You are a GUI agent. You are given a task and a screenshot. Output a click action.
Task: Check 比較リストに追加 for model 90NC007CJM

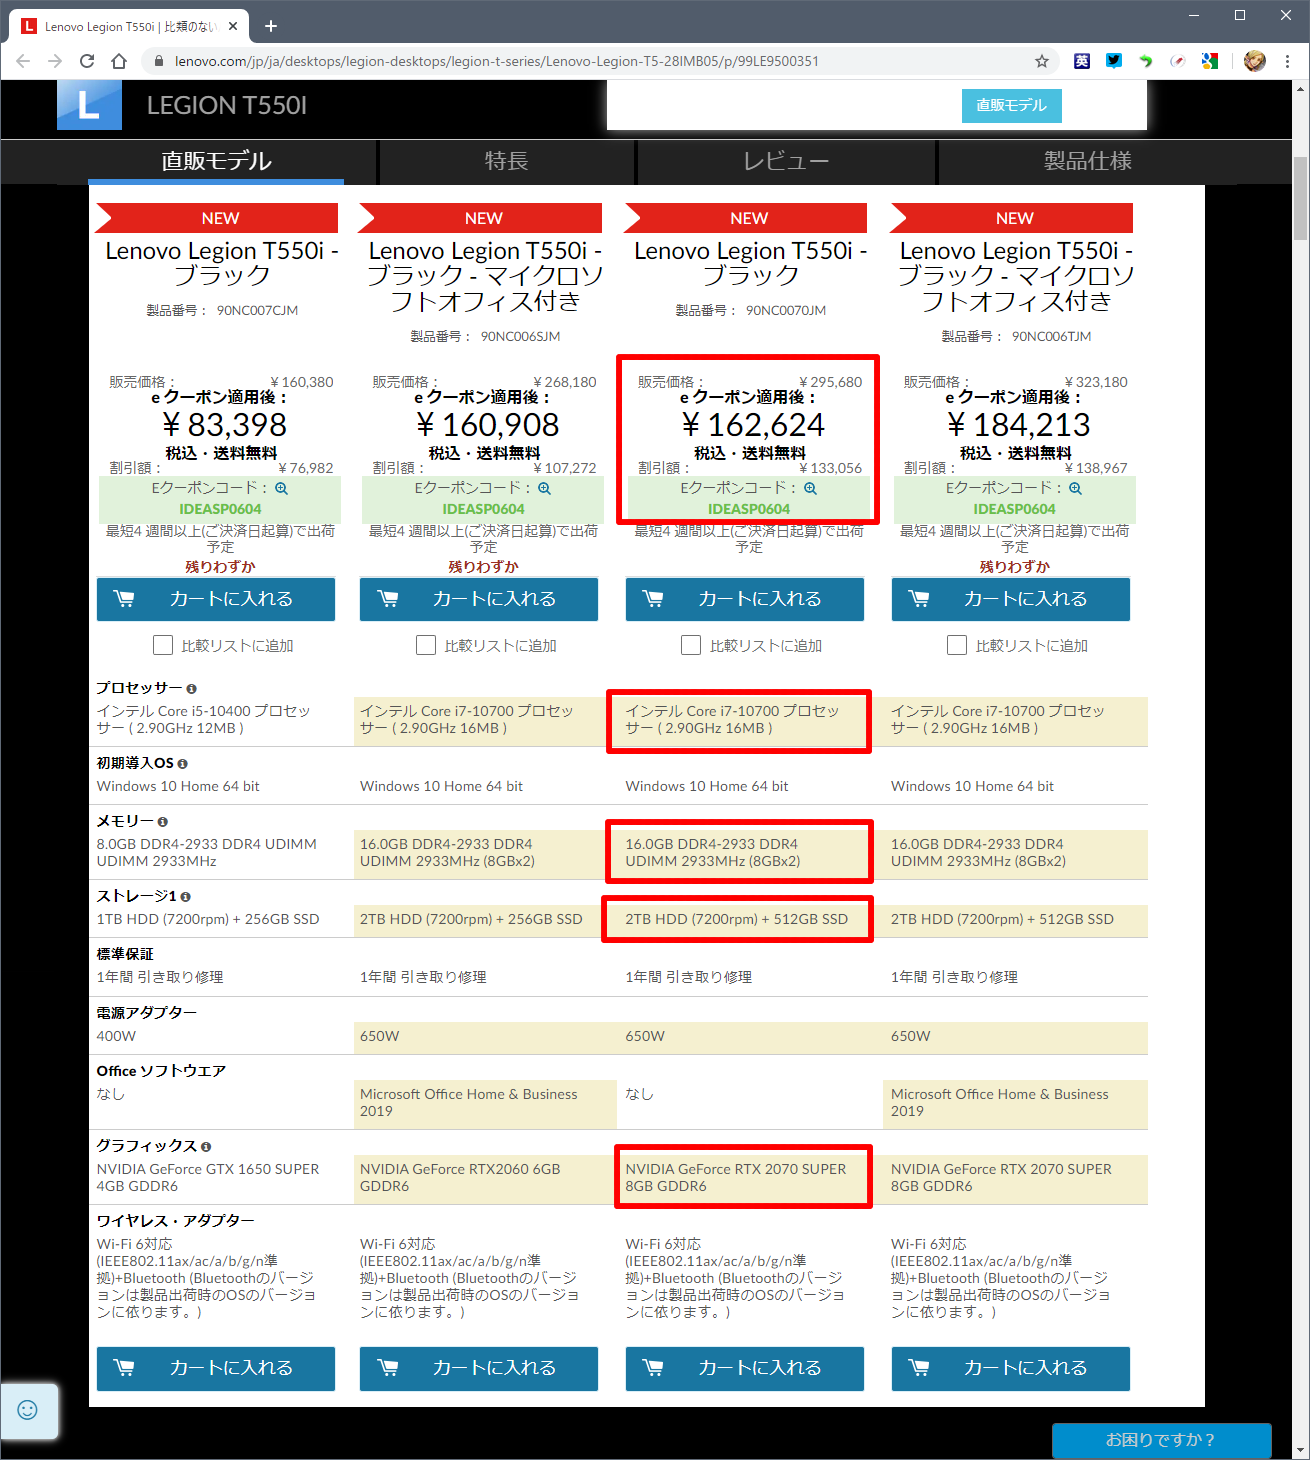163,645
